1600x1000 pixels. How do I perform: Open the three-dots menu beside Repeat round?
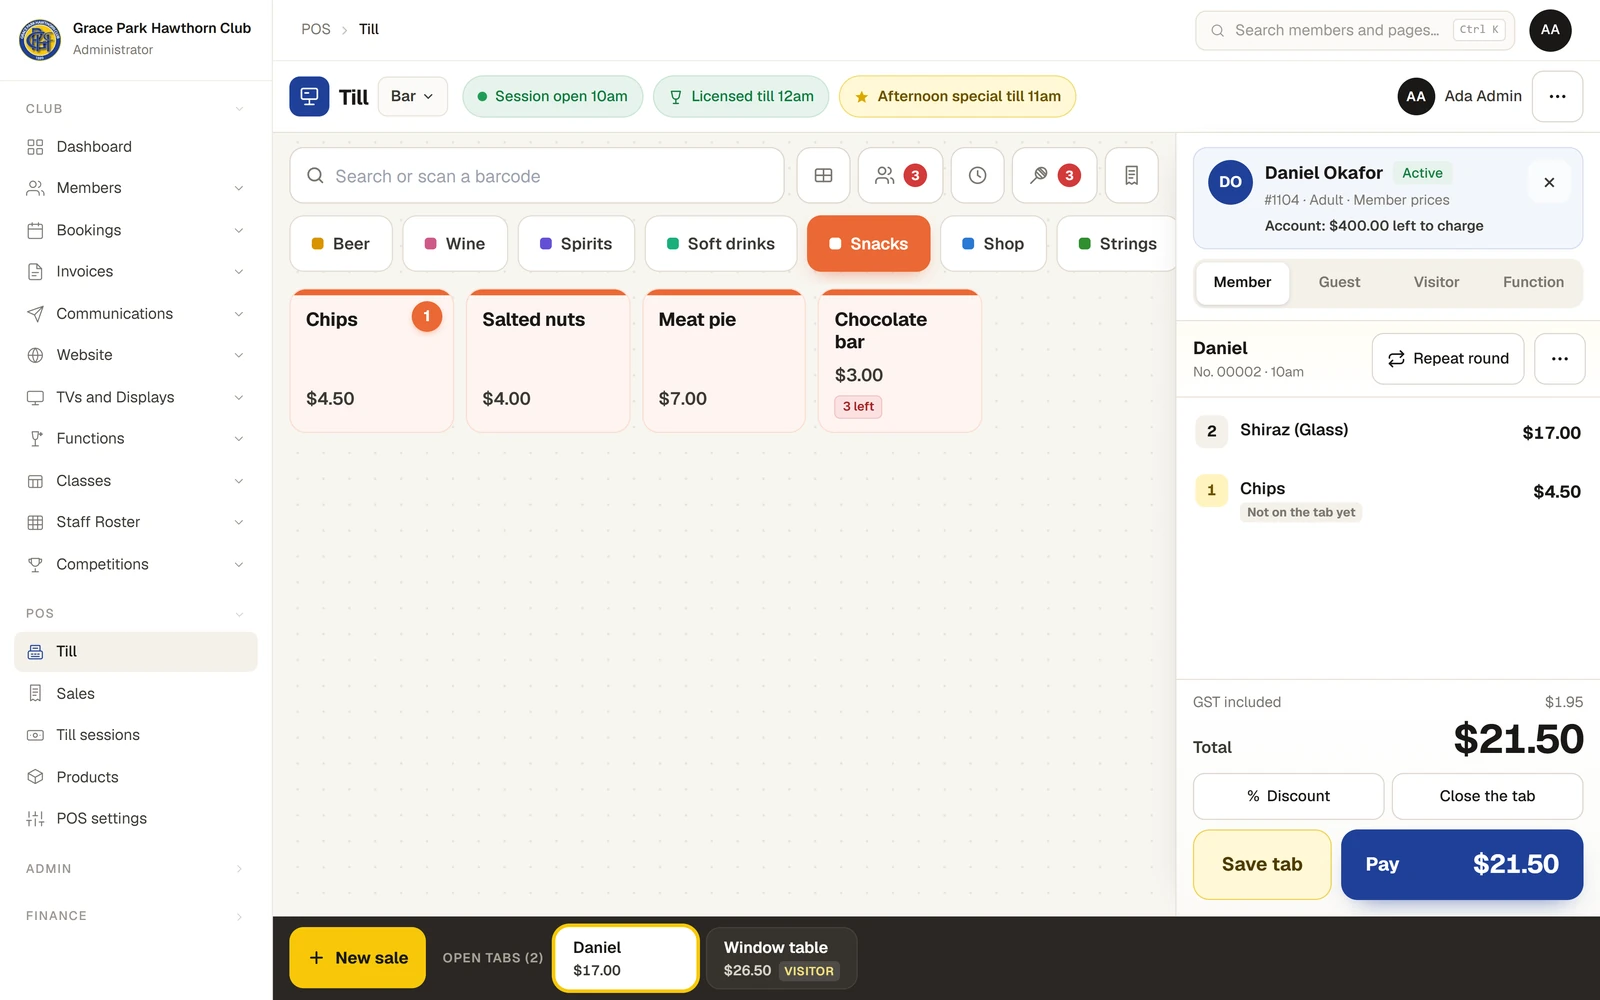click(1559, 359)
